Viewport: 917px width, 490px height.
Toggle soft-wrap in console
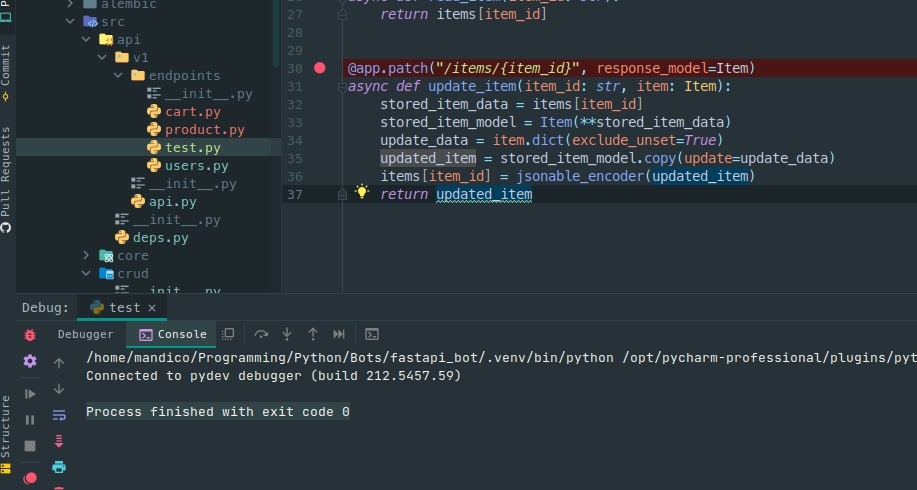(59, 415)
